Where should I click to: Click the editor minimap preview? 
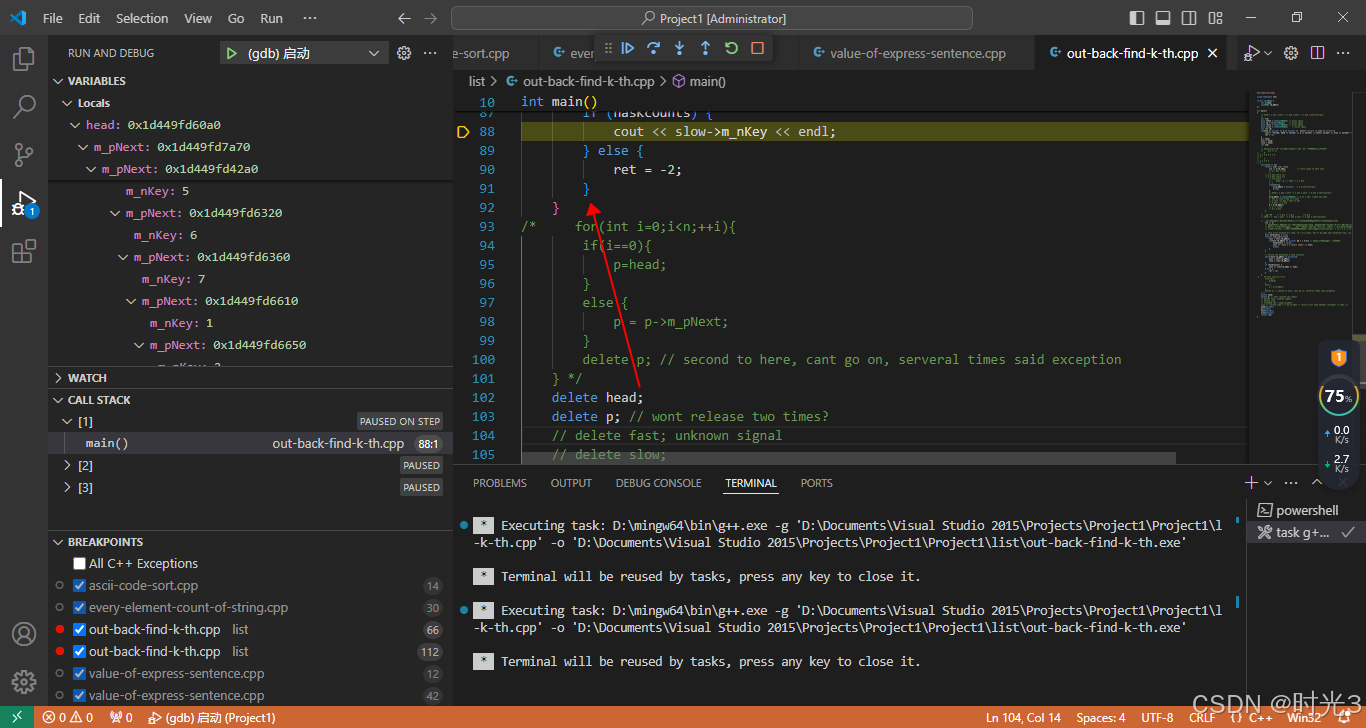pos(1301,205)
